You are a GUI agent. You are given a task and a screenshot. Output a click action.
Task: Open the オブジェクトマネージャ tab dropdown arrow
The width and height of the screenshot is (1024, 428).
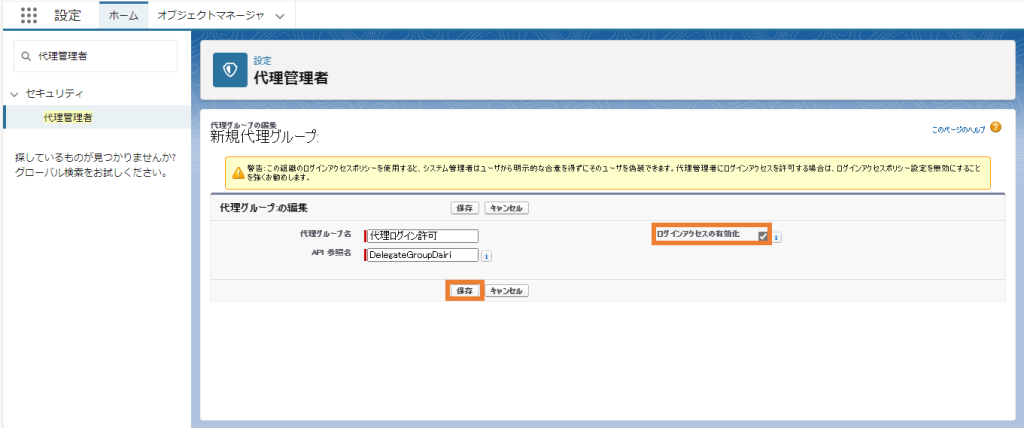(280, 16)
